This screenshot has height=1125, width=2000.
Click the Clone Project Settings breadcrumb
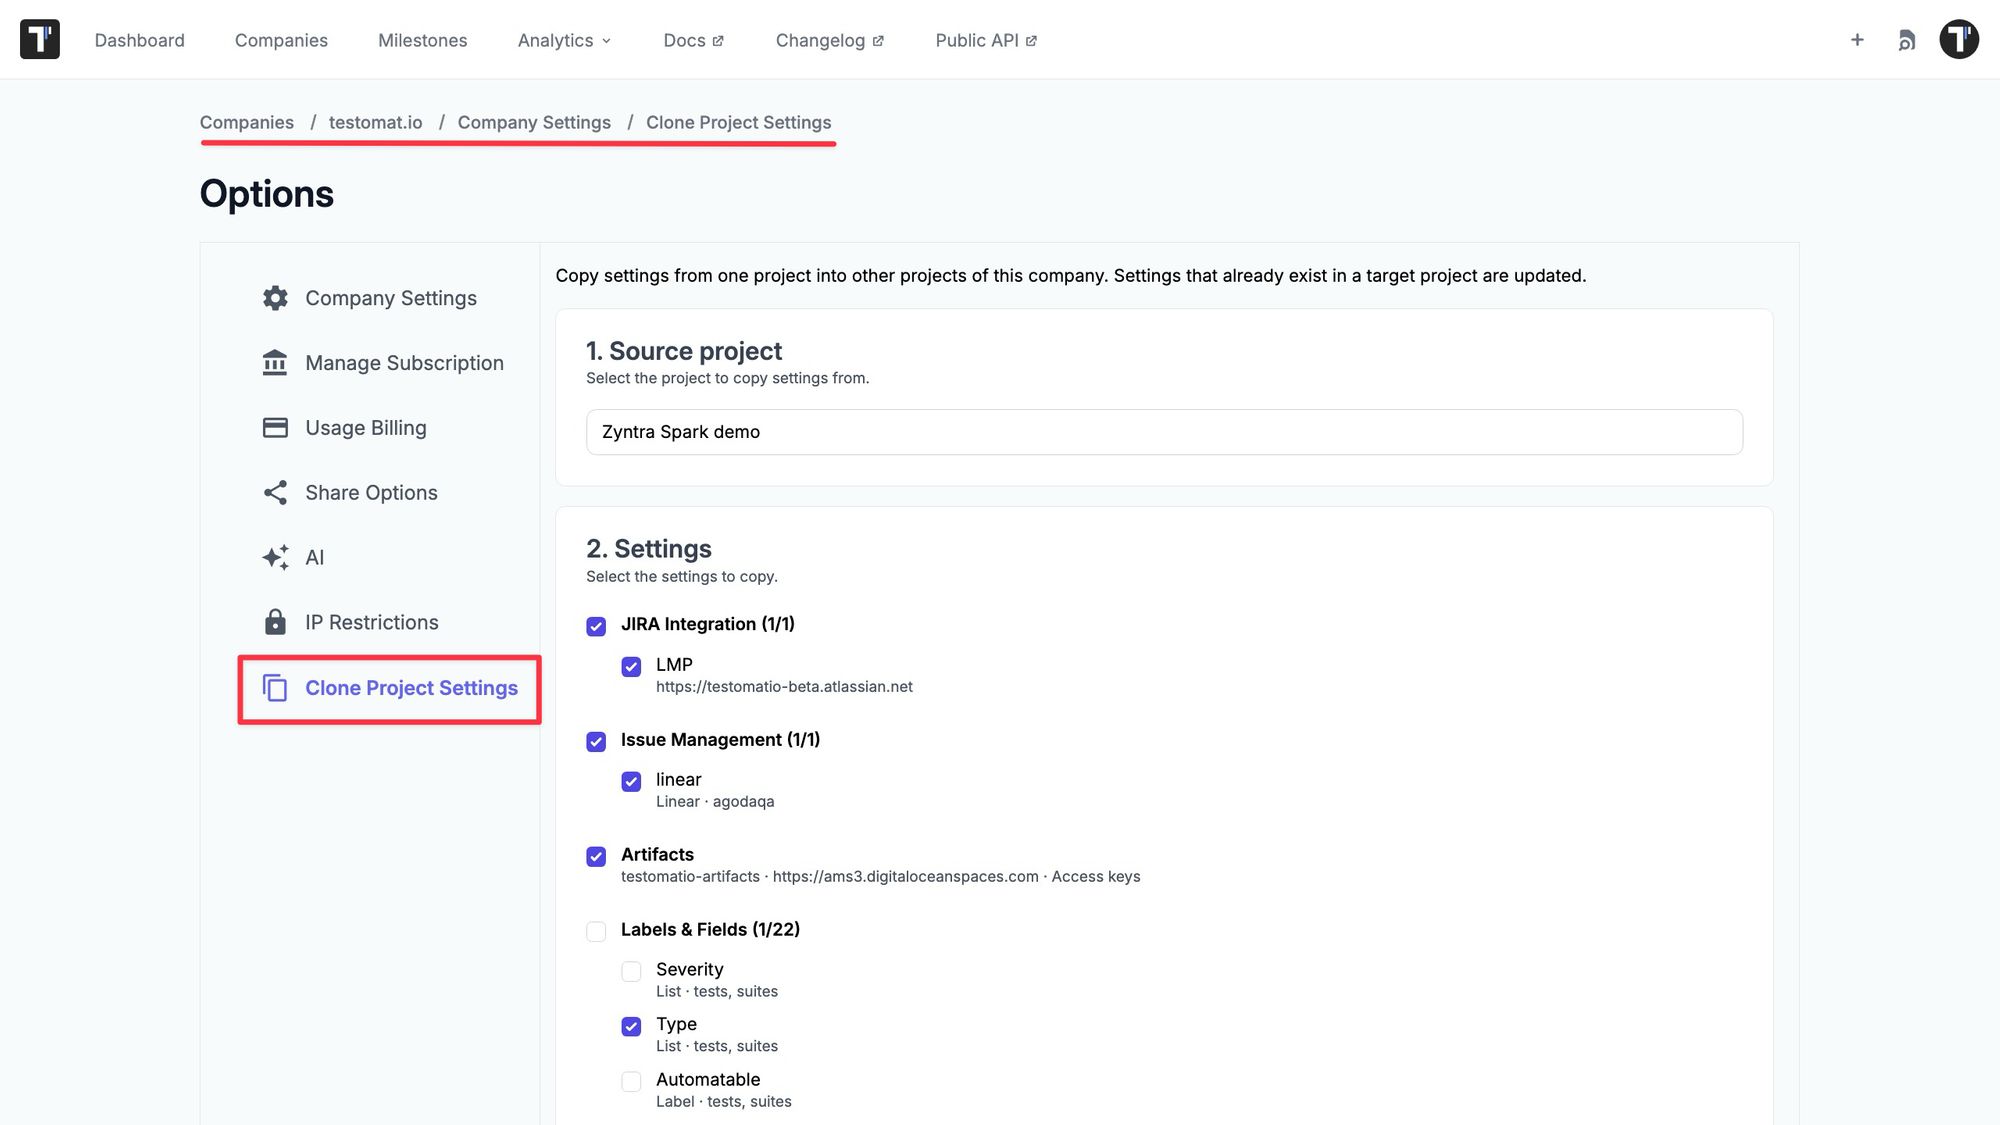point(738,122)
